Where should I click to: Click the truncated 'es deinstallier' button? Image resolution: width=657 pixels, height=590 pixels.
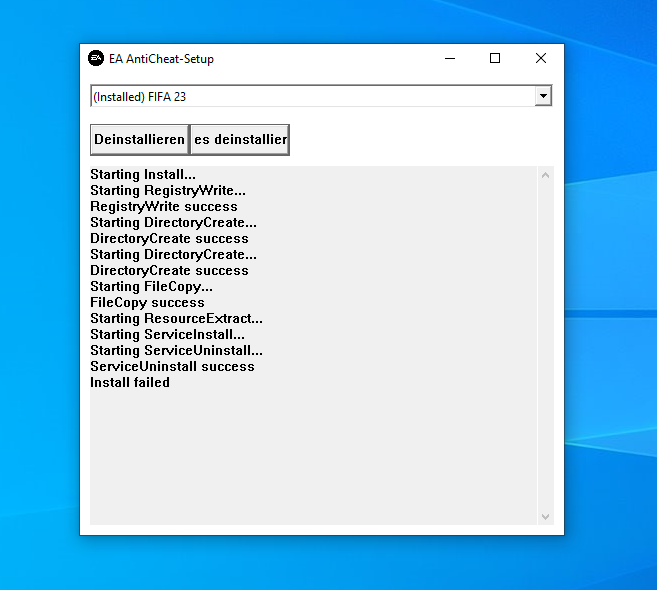(x=240, y=140)
